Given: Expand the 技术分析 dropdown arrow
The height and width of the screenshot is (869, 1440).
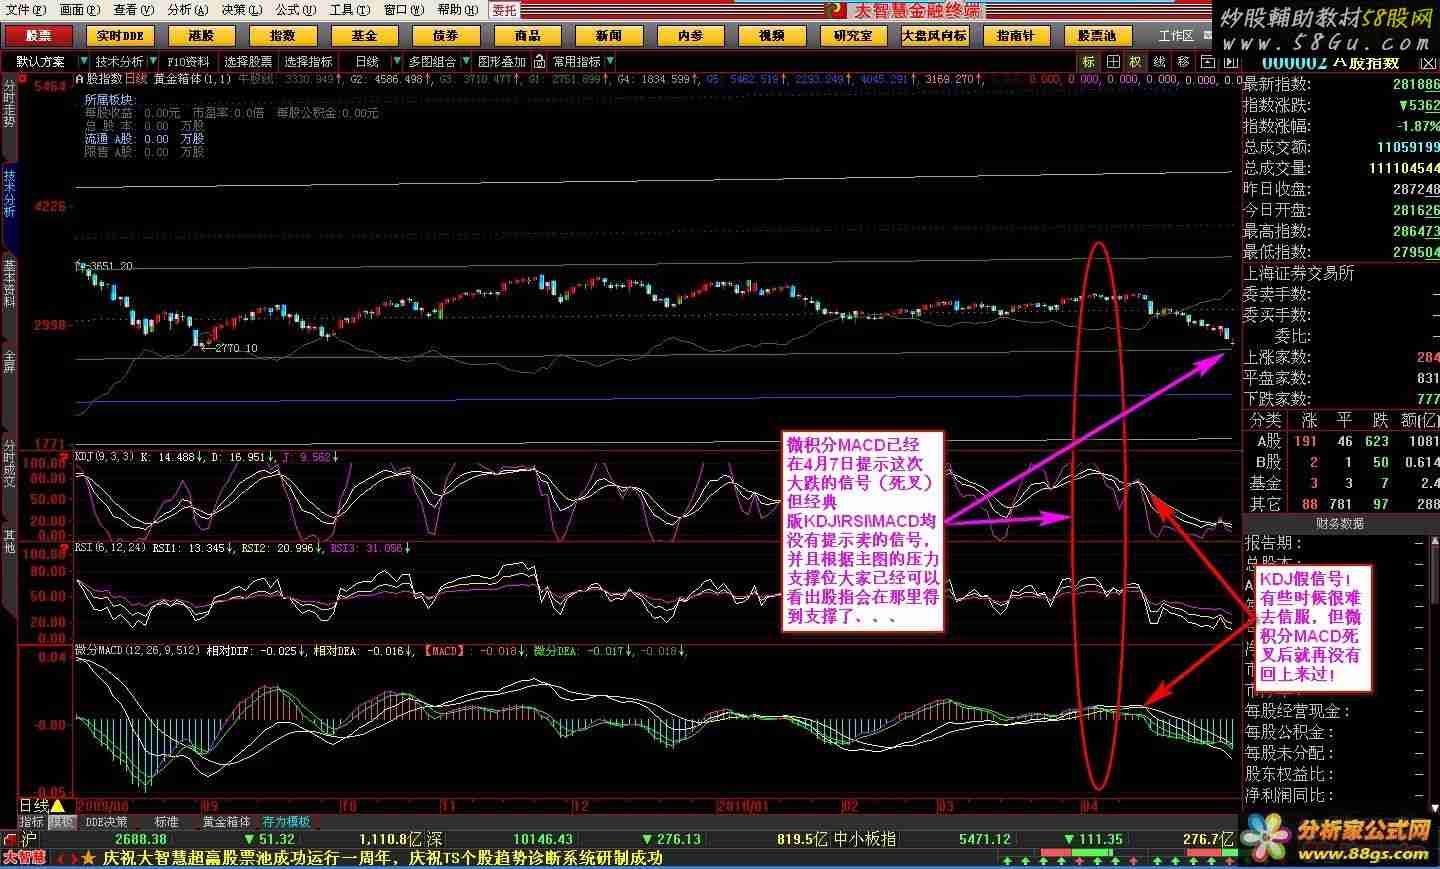Looking at the screenshot, I should pos(151,61).
